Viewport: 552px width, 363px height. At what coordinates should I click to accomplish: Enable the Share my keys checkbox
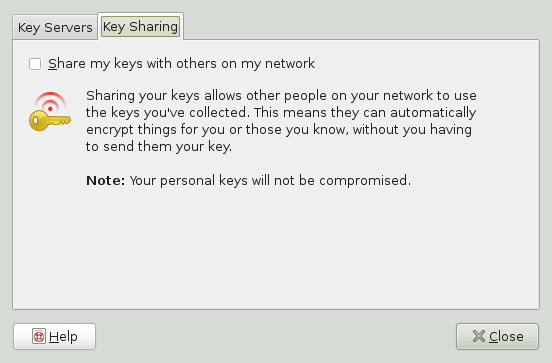tap(35, 64)
